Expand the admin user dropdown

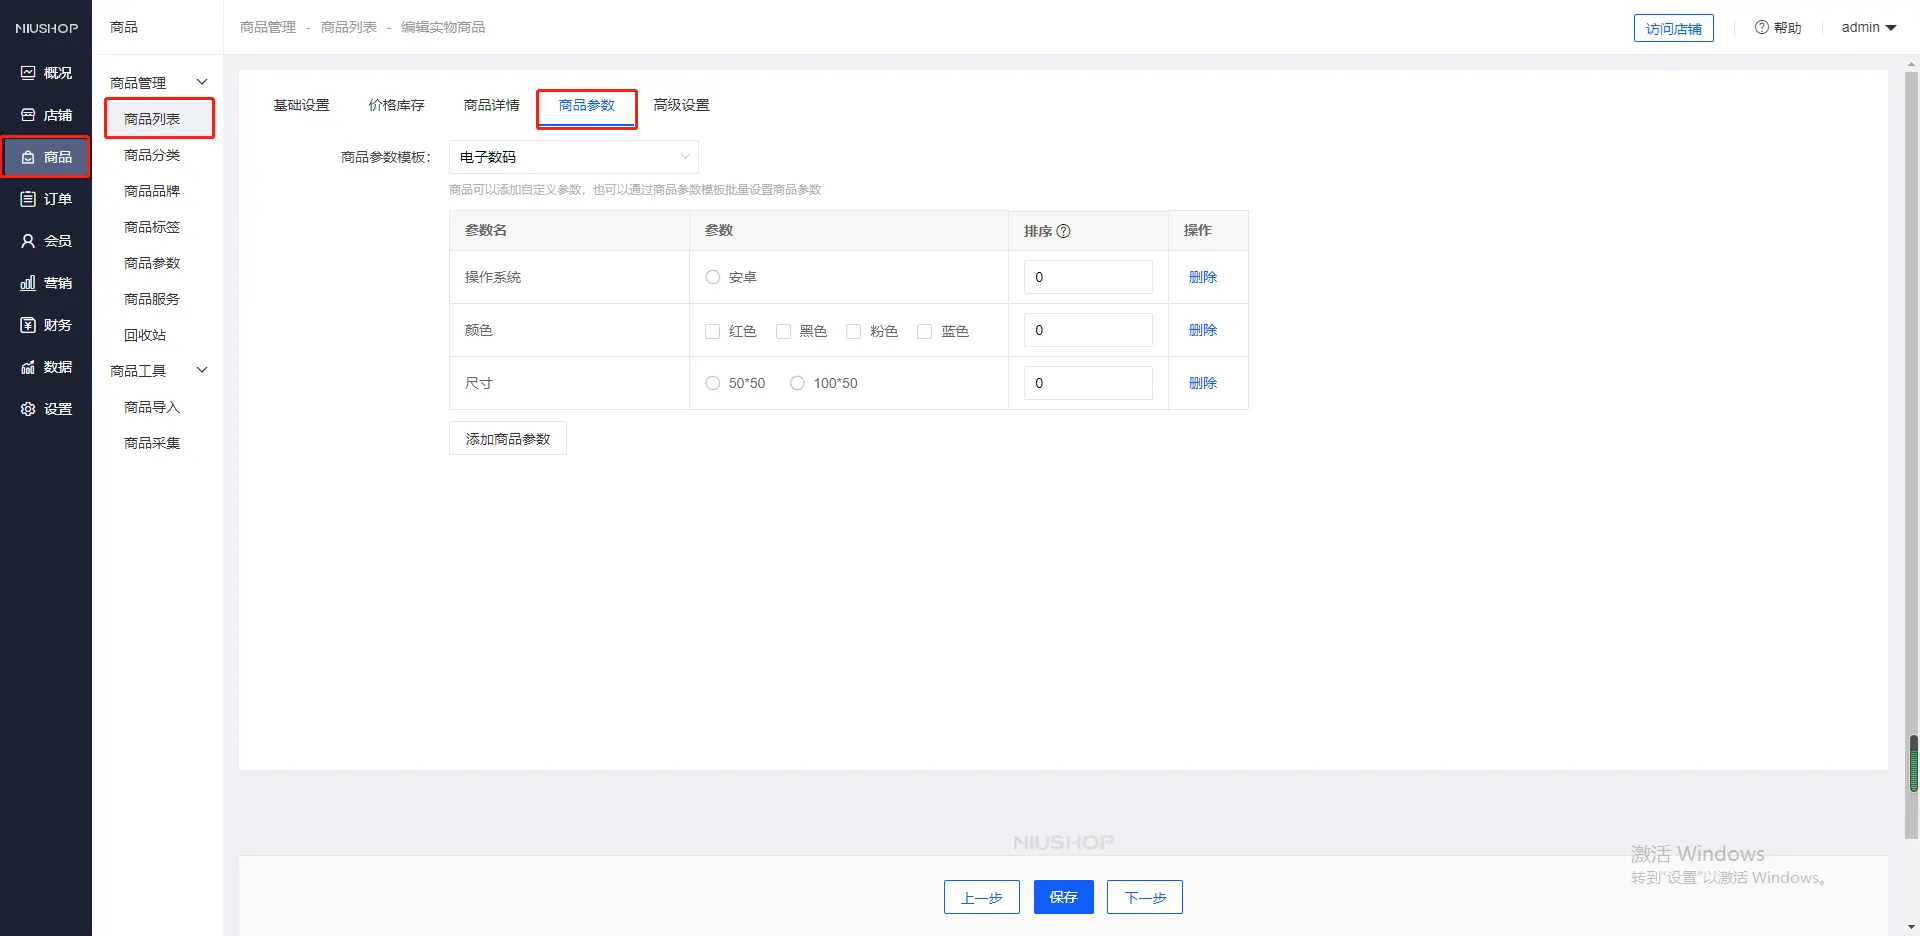point(1868,27)
